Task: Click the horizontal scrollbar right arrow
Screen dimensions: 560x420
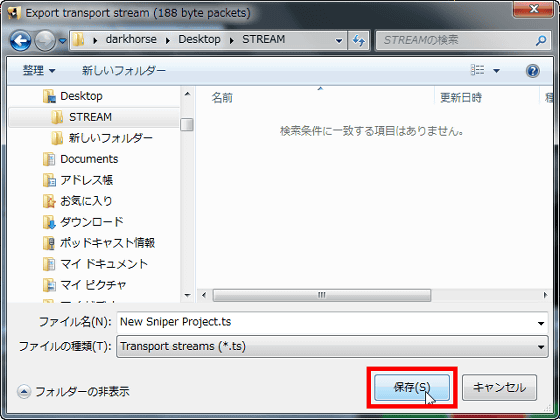Action: [545, 295]
